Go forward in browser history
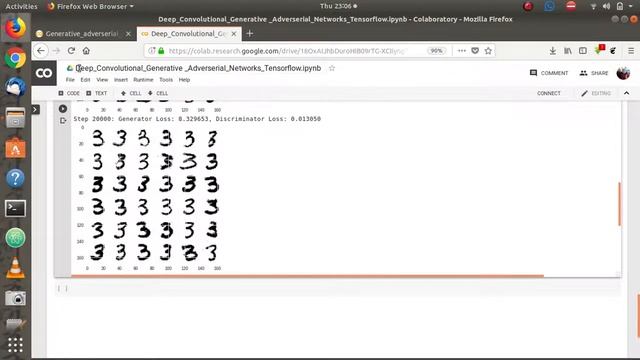 click(56, 51)
